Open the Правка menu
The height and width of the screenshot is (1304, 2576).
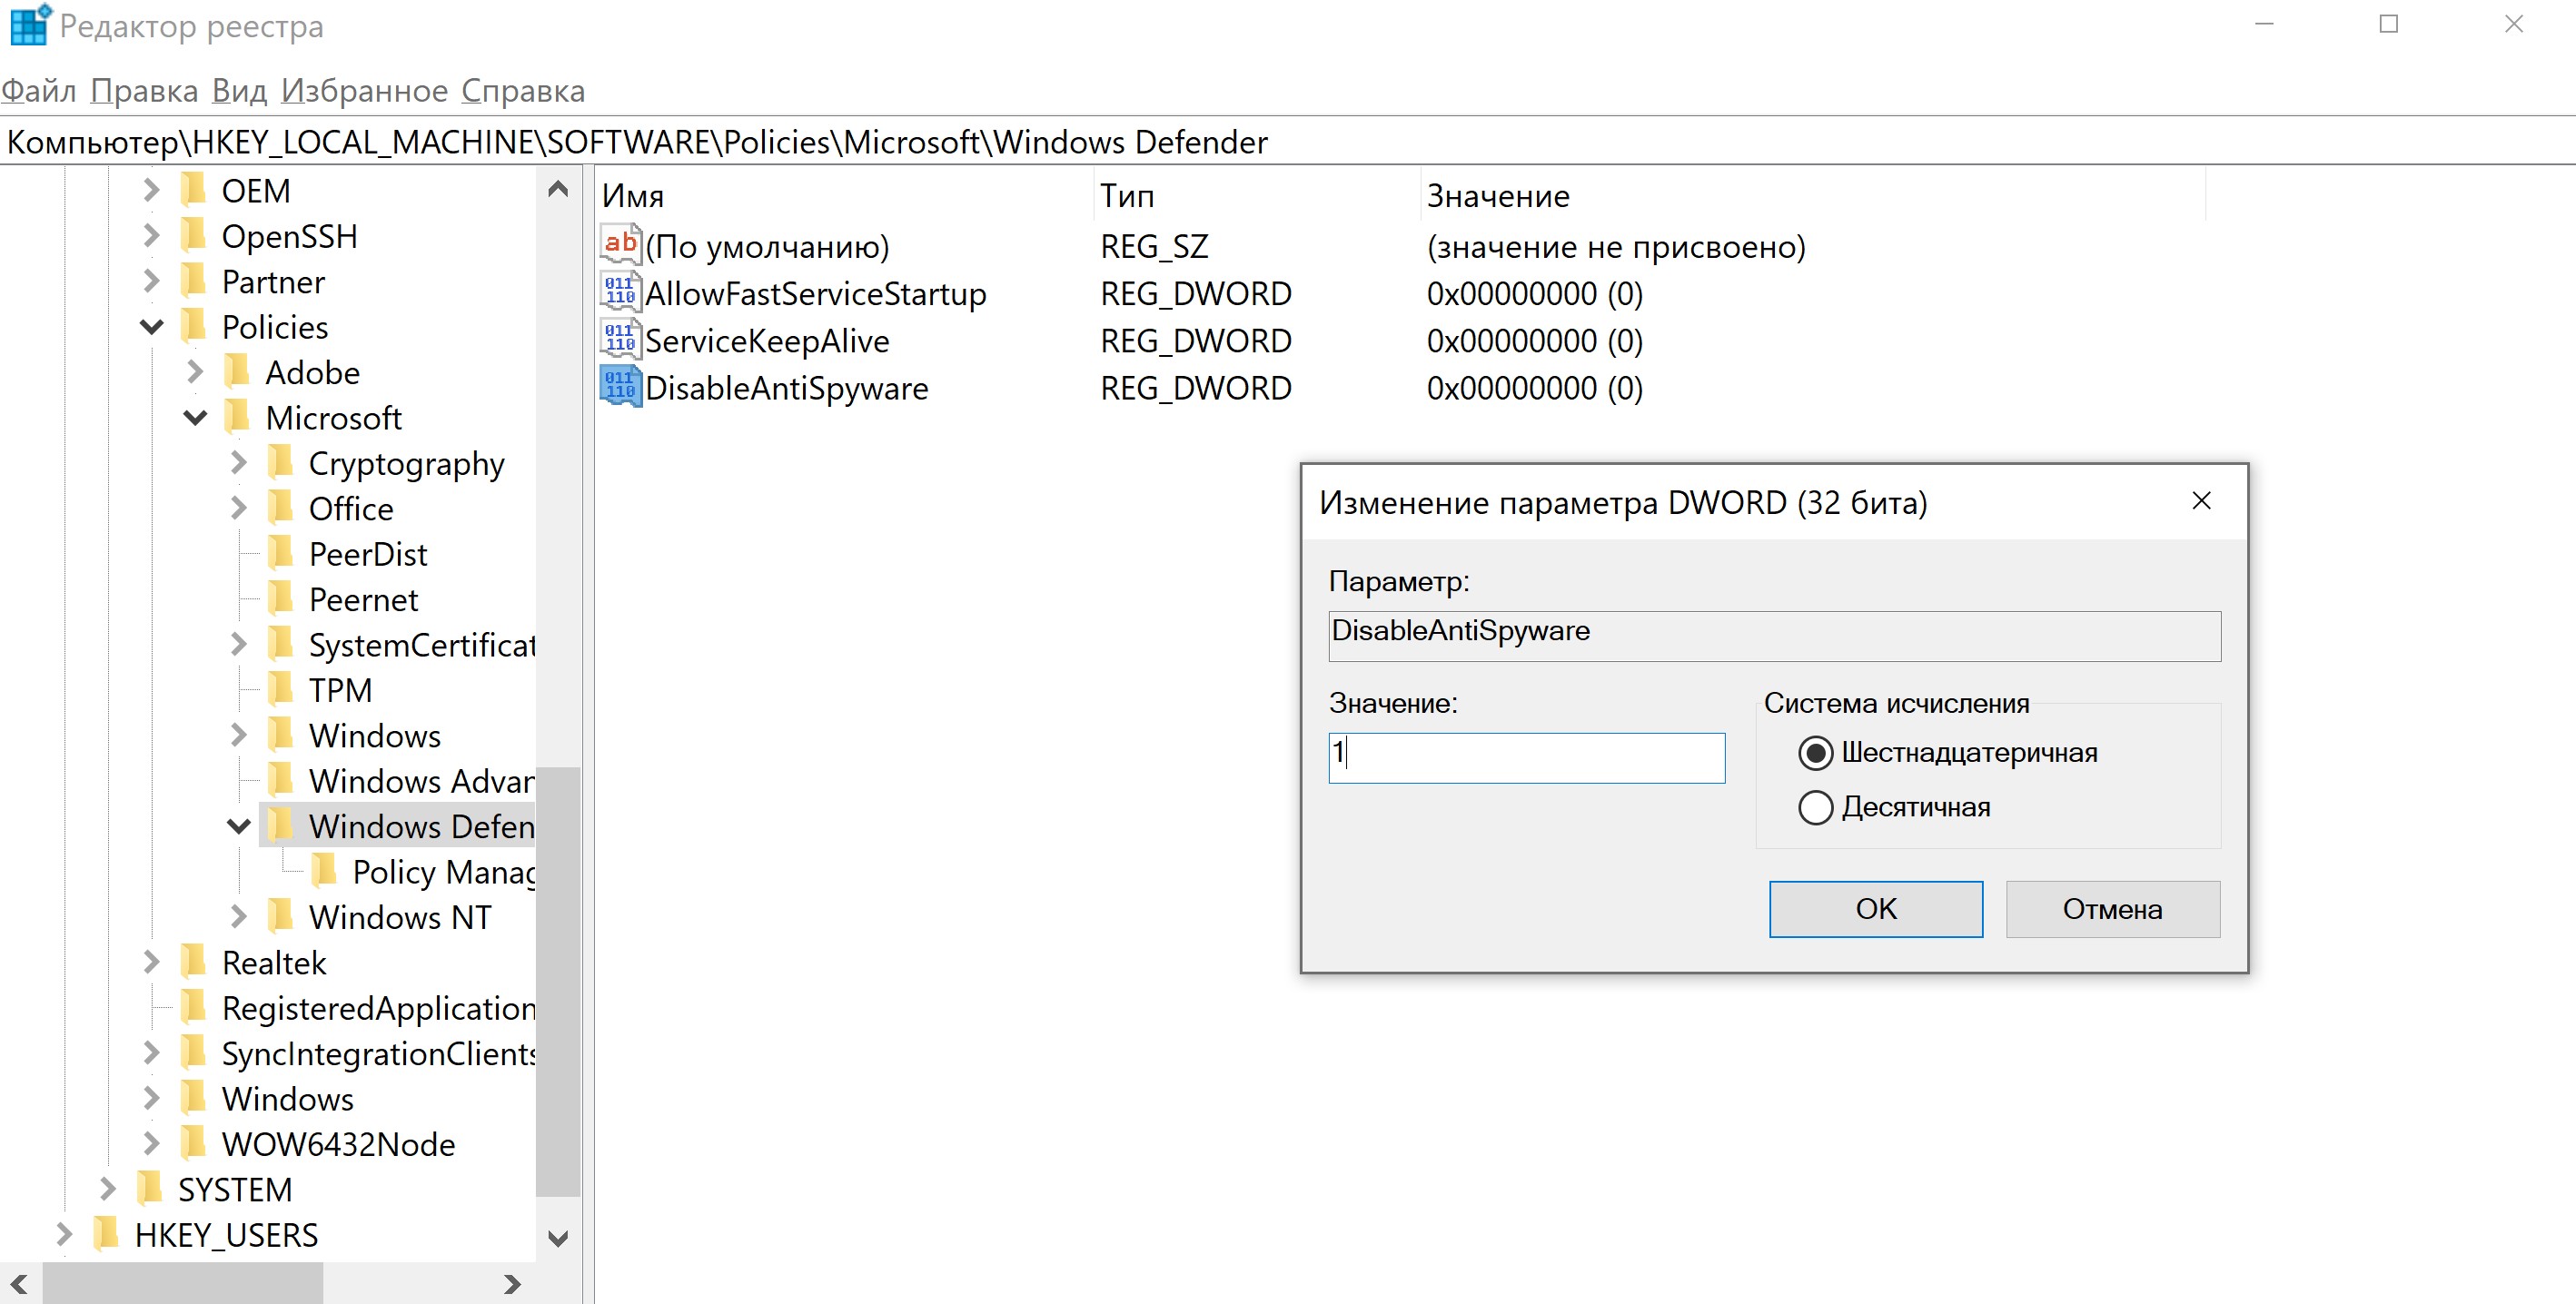(x=144, y=90)
